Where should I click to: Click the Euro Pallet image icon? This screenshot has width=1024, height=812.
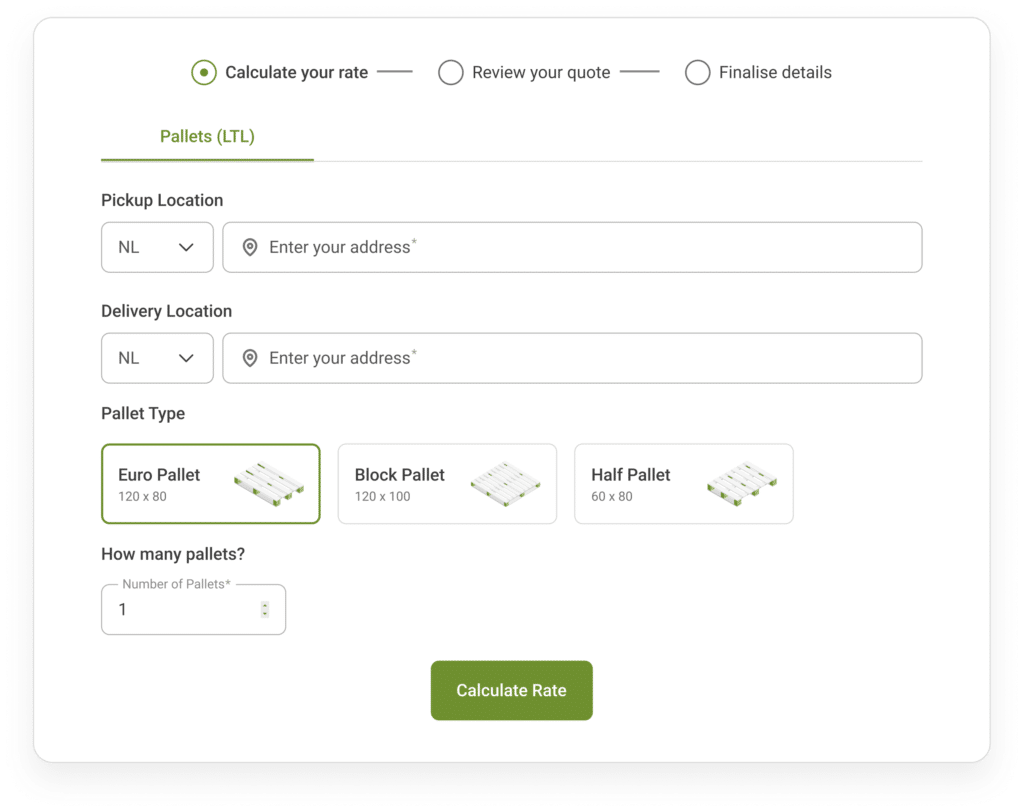pyautogui.click(x=268, y=483)
